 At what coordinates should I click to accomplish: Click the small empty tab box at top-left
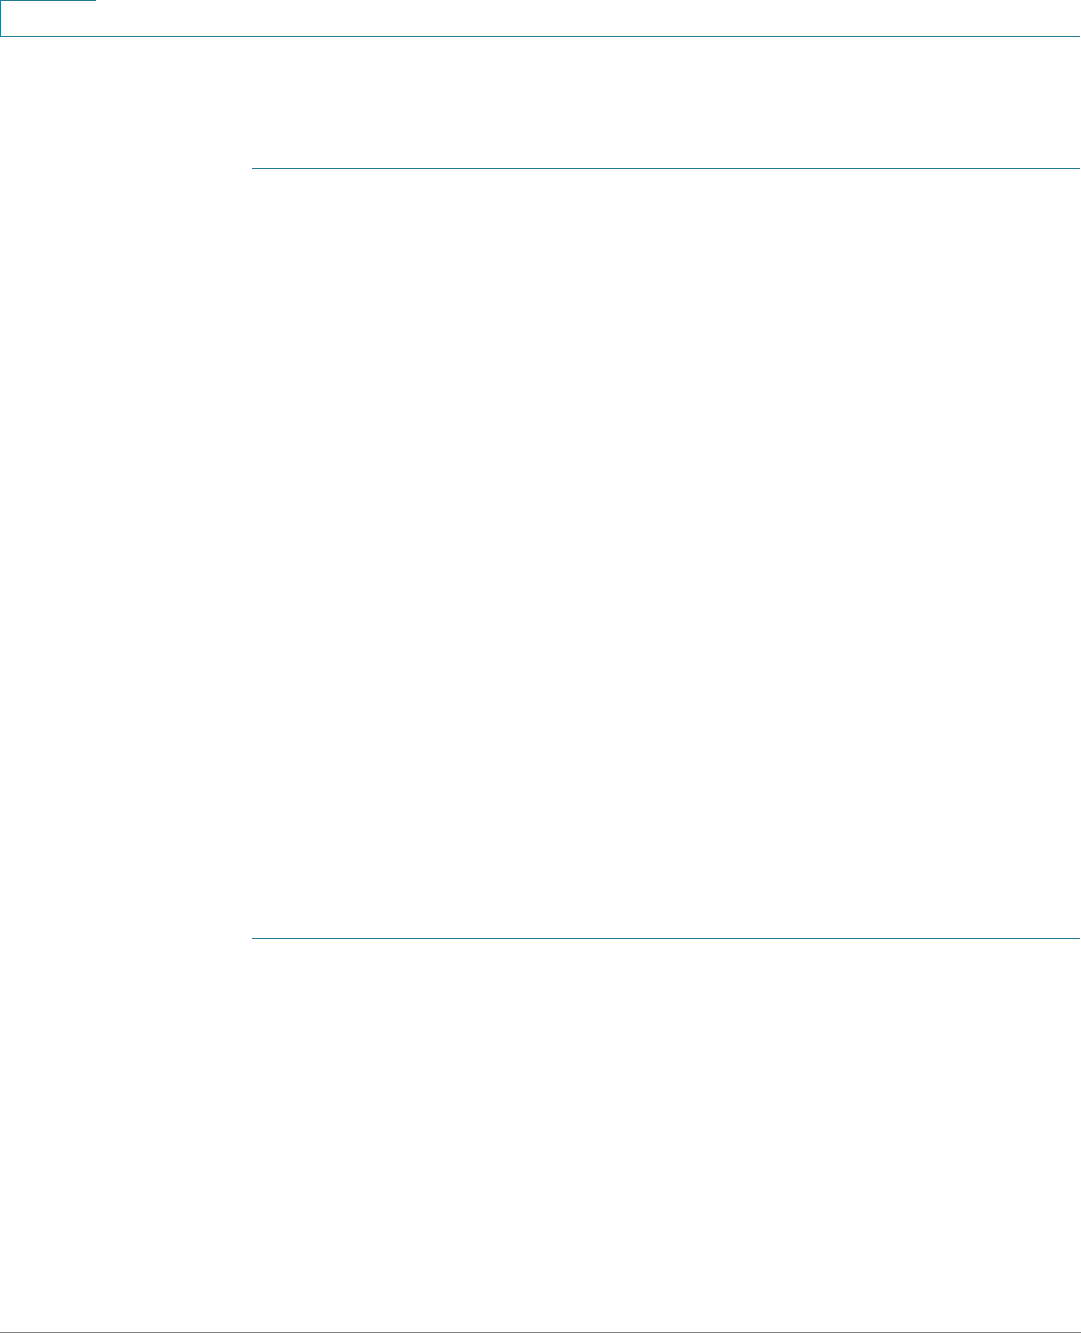click(48, 18)
